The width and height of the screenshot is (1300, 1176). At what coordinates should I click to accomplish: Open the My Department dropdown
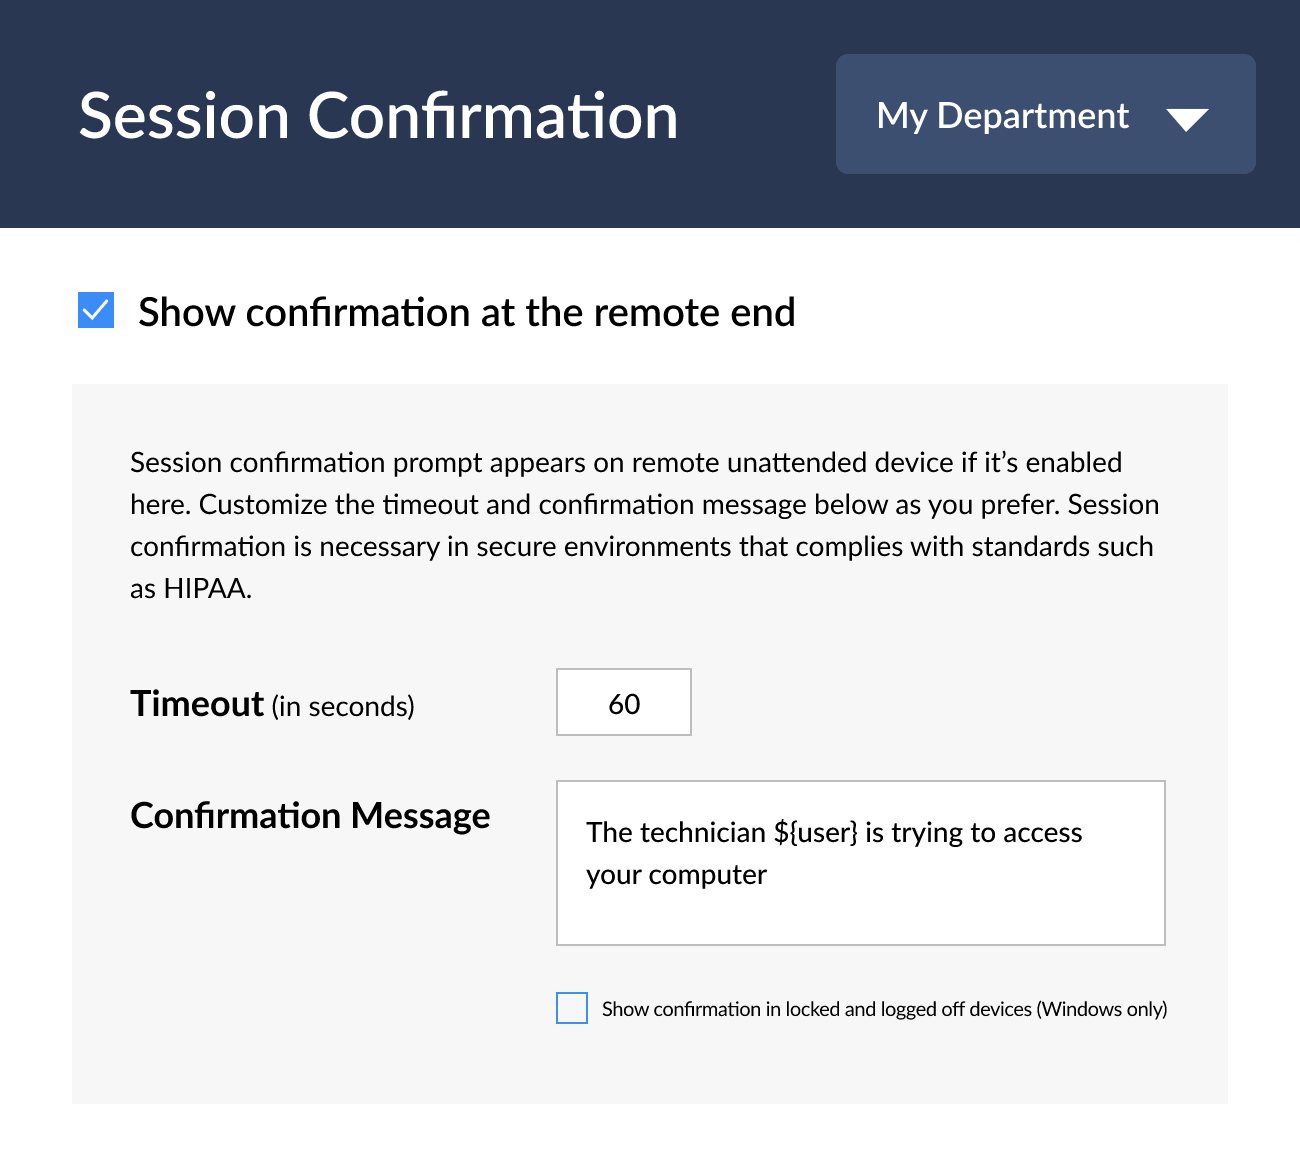tap(1045, 114)
